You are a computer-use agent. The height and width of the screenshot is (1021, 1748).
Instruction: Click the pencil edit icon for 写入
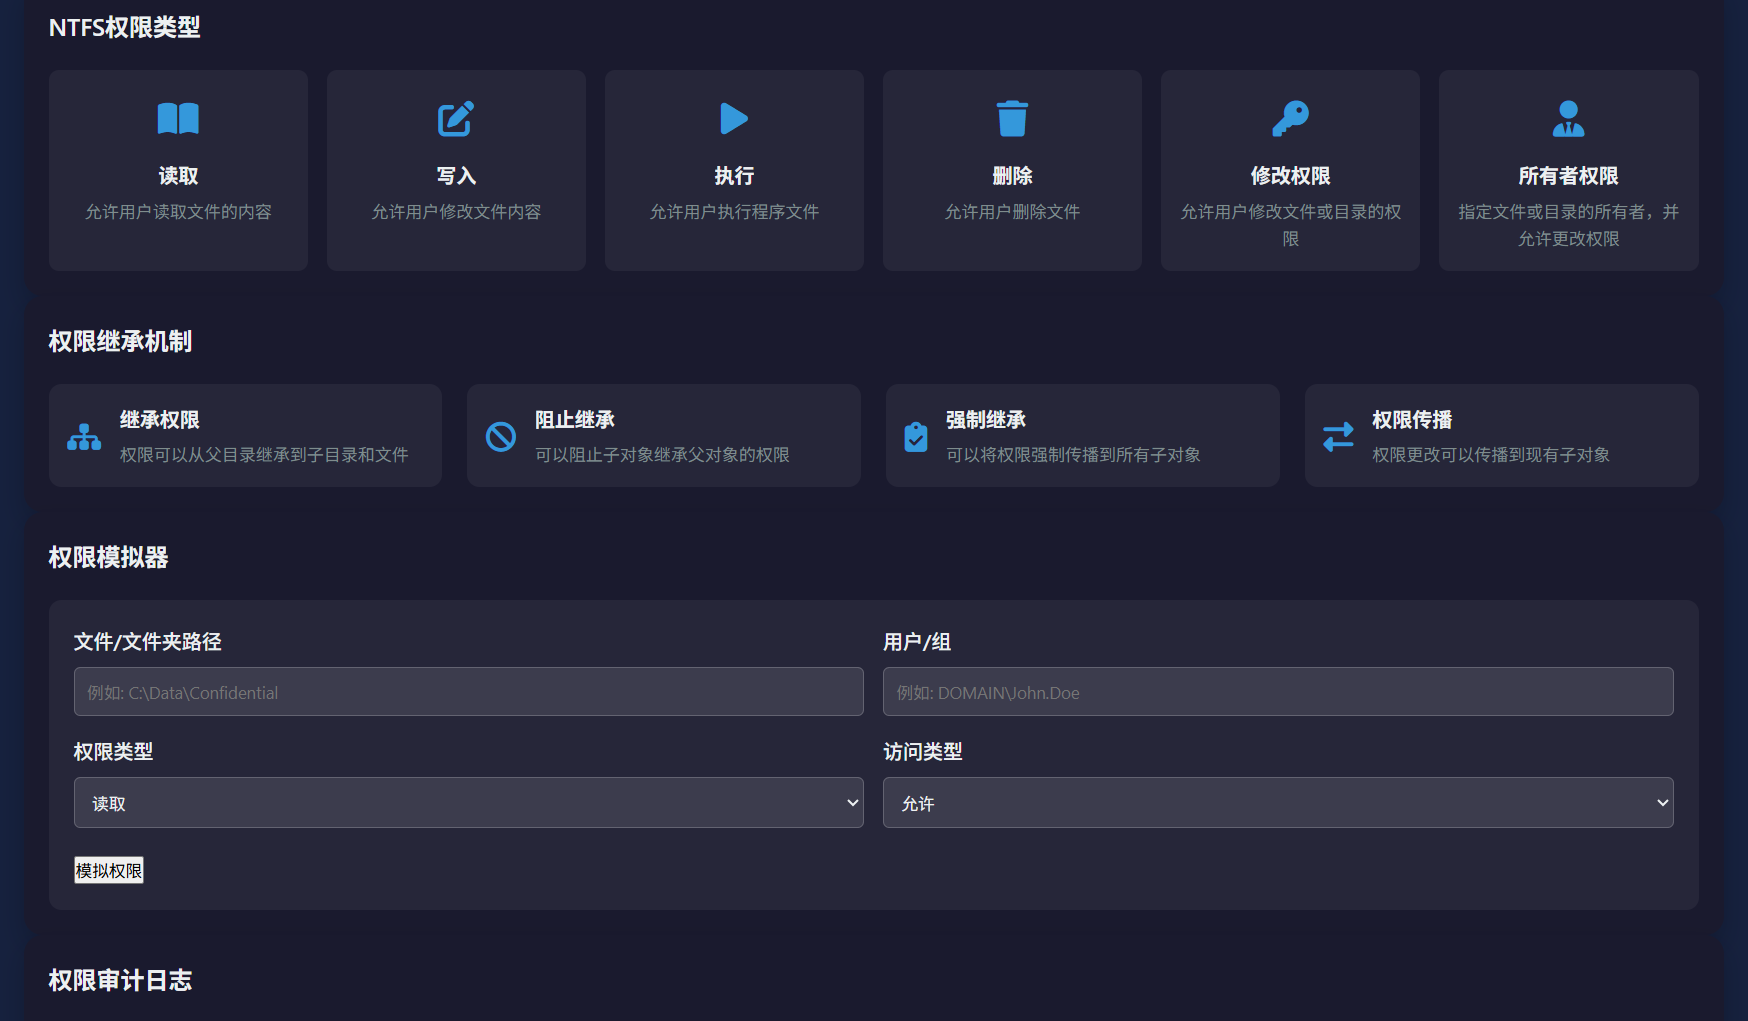click(456, 119)
